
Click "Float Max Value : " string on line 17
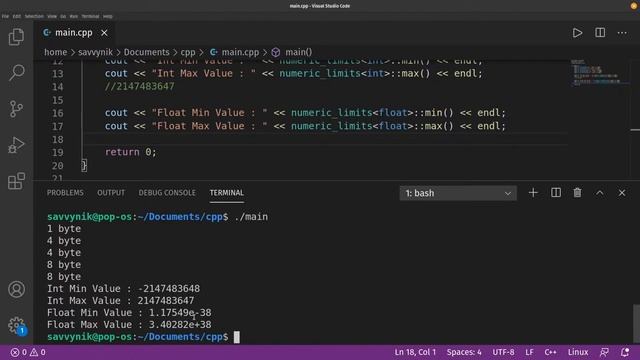coord(209,126)
